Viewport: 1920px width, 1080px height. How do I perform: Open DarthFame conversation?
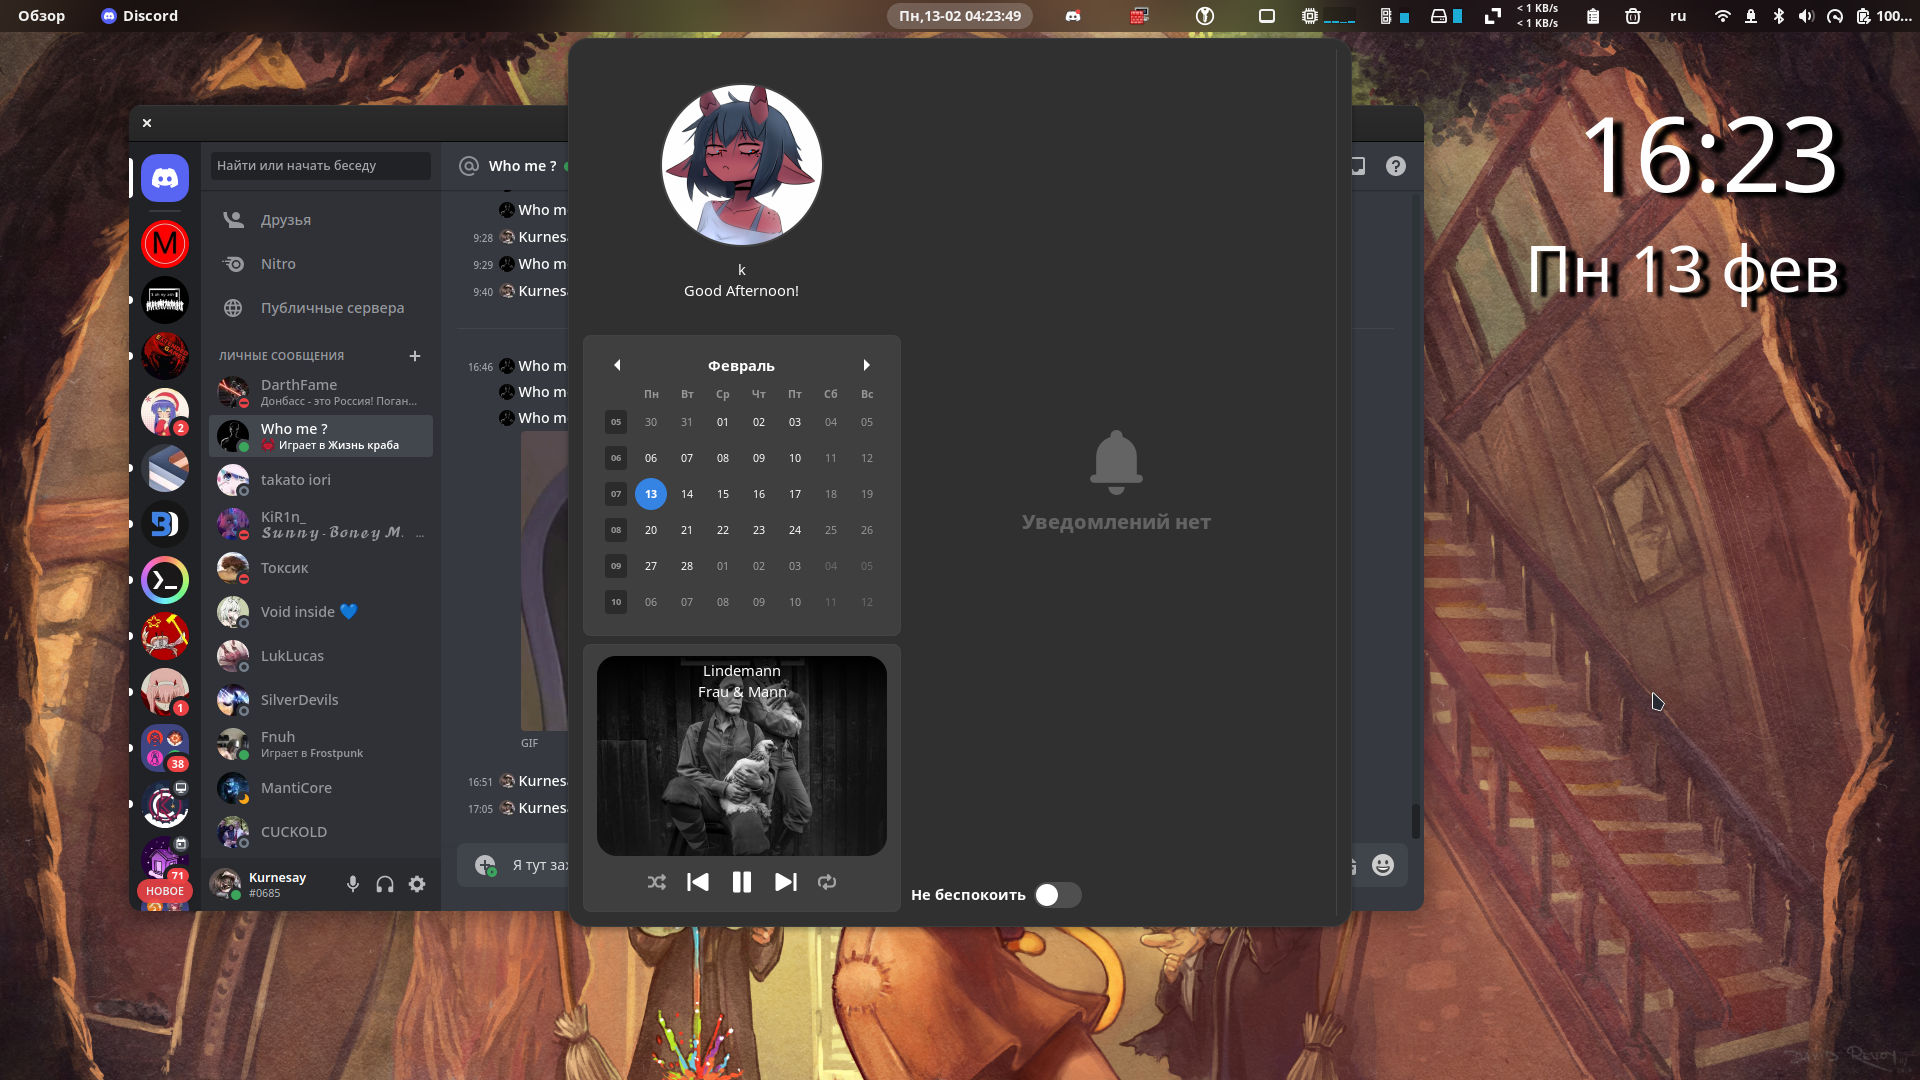pos(321,392)
